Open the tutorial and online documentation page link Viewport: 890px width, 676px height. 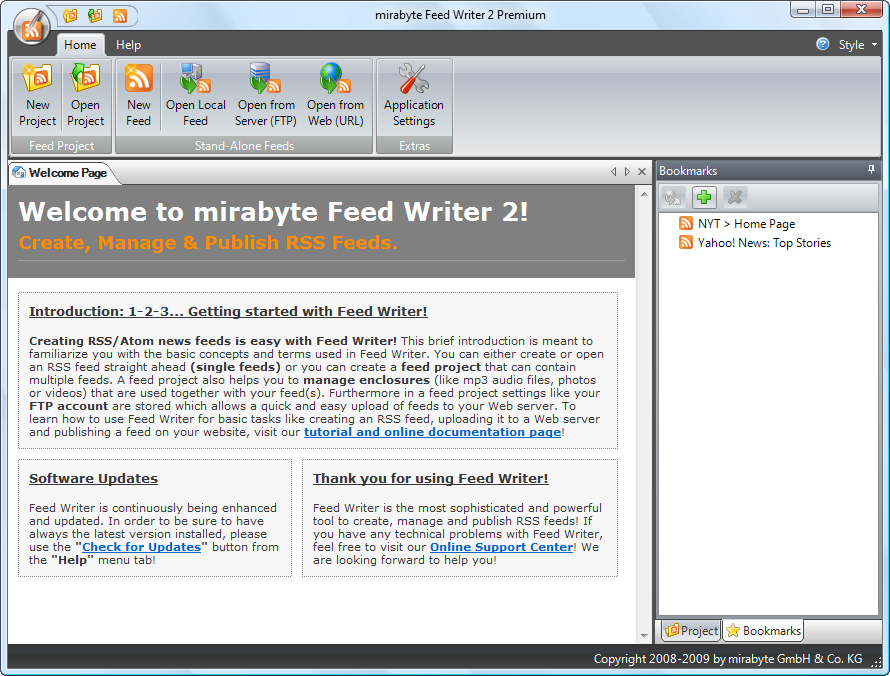tap(432, 432)
